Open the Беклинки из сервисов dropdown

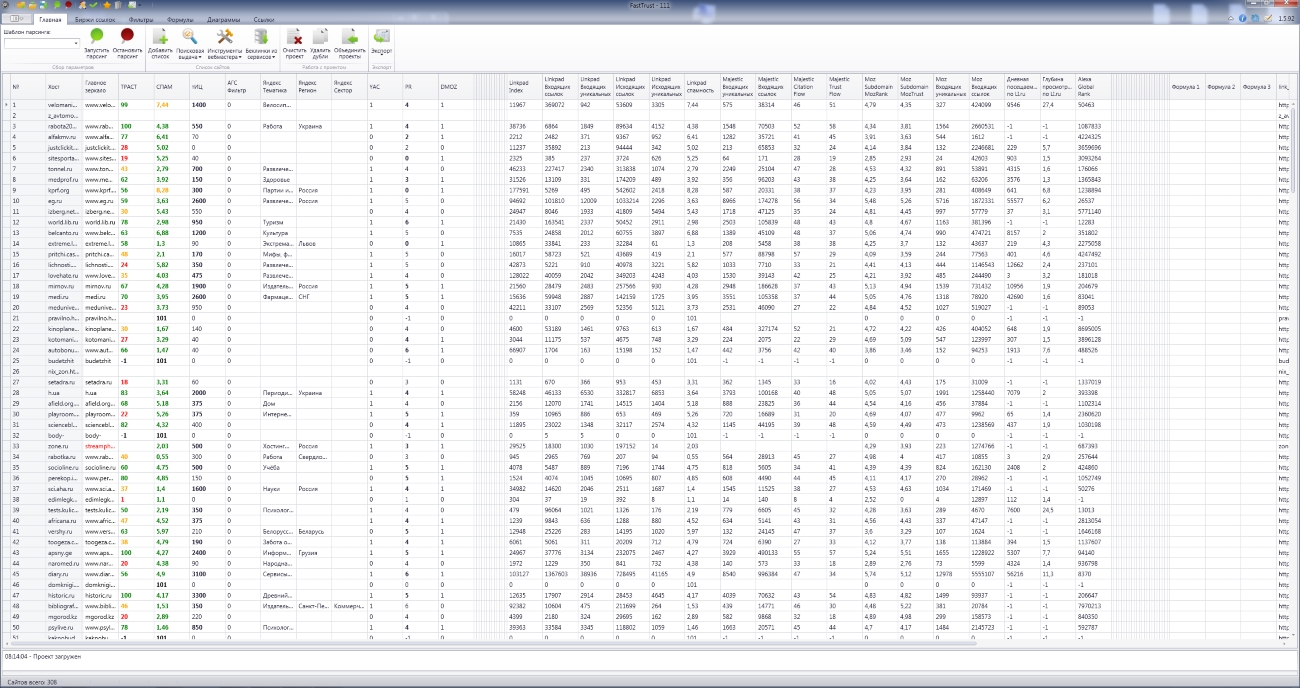(261, 43)
